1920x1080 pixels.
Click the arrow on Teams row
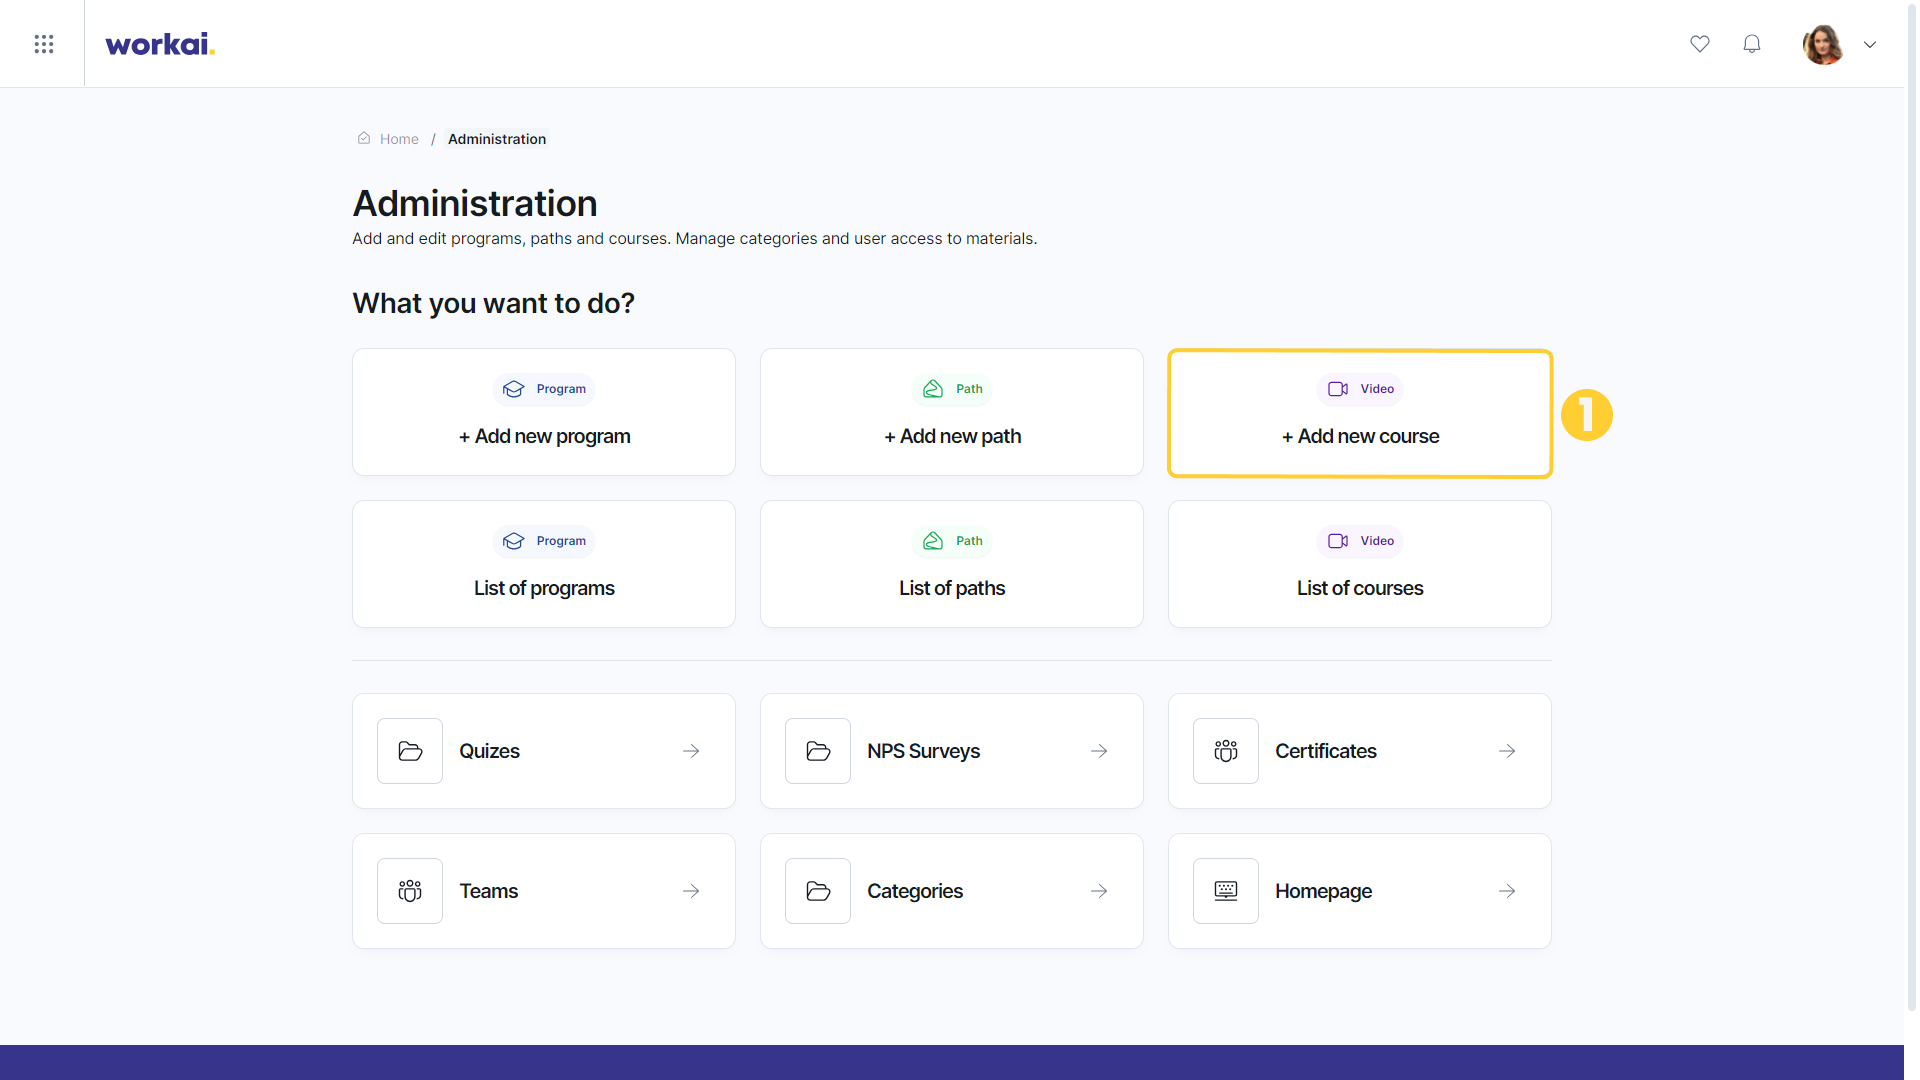[691, 891]
